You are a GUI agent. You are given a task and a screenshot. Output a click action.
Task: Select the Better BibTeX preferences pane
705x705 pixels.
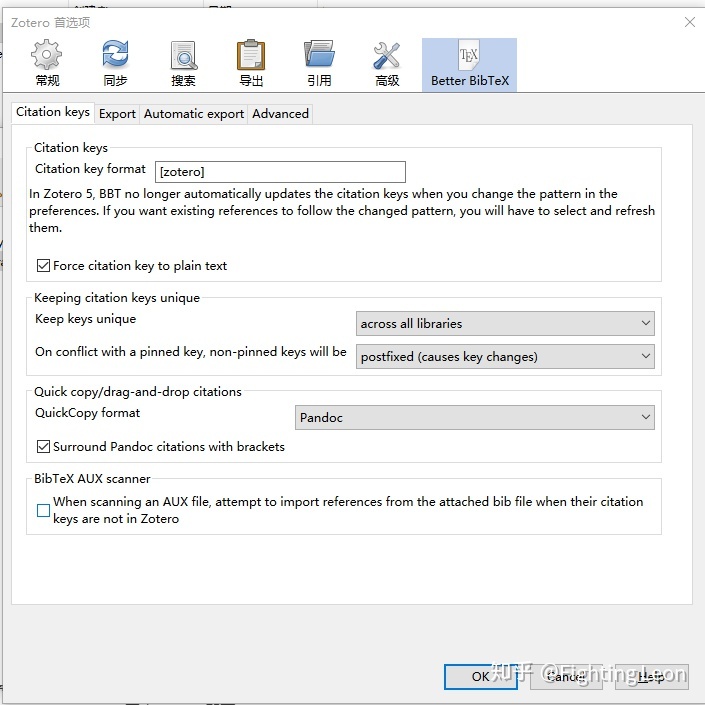[x=469, y=65]
